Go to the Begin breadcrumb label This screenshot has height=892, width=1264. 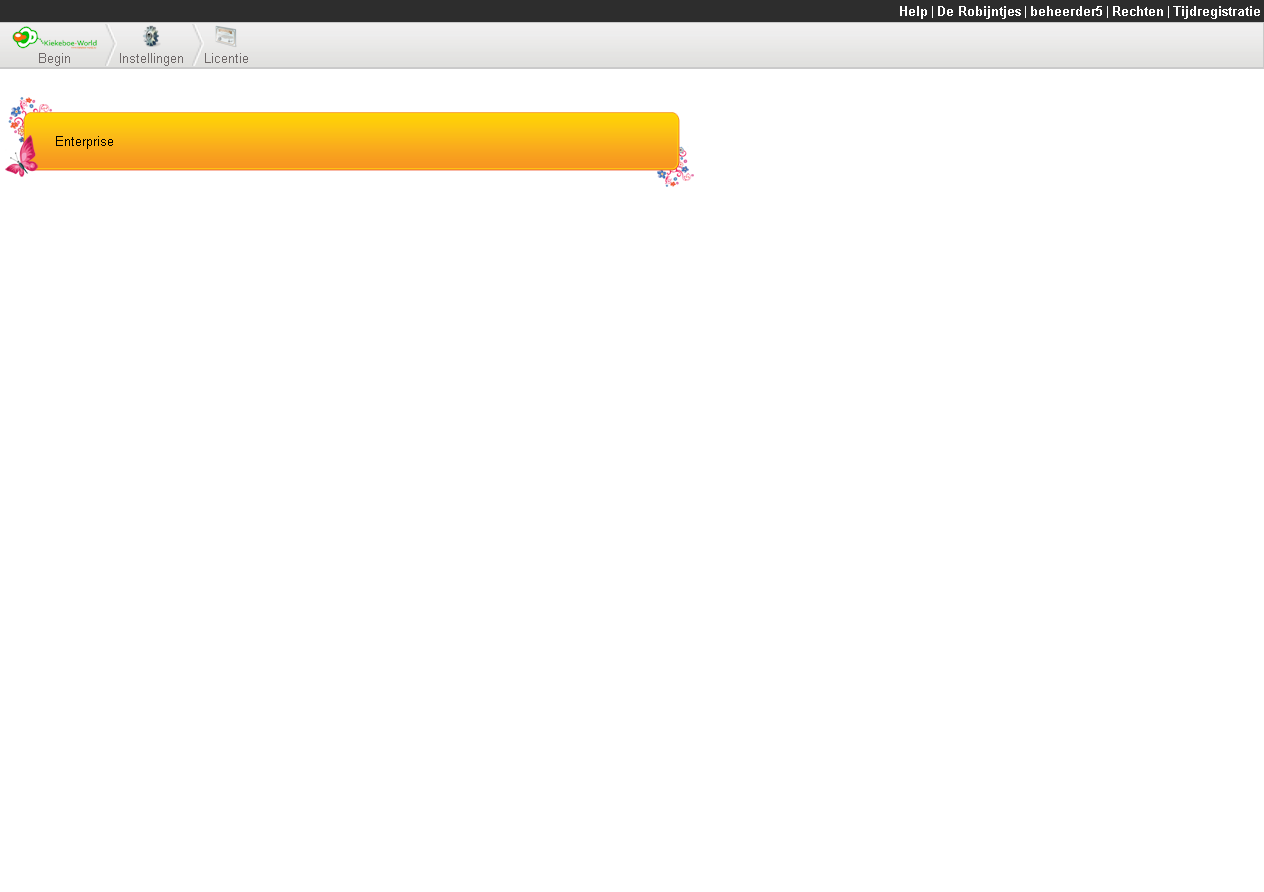point(54,59)
